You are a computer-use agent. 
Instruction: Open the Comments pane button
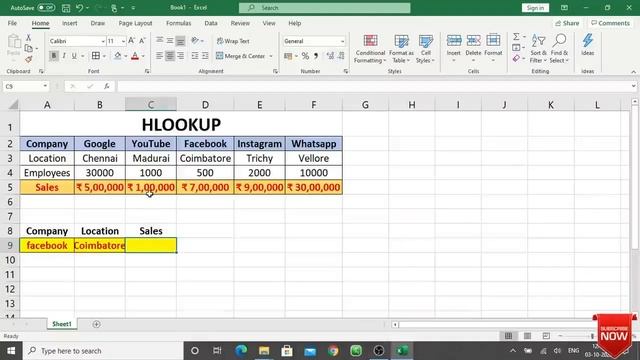click(x=611, y=23)
